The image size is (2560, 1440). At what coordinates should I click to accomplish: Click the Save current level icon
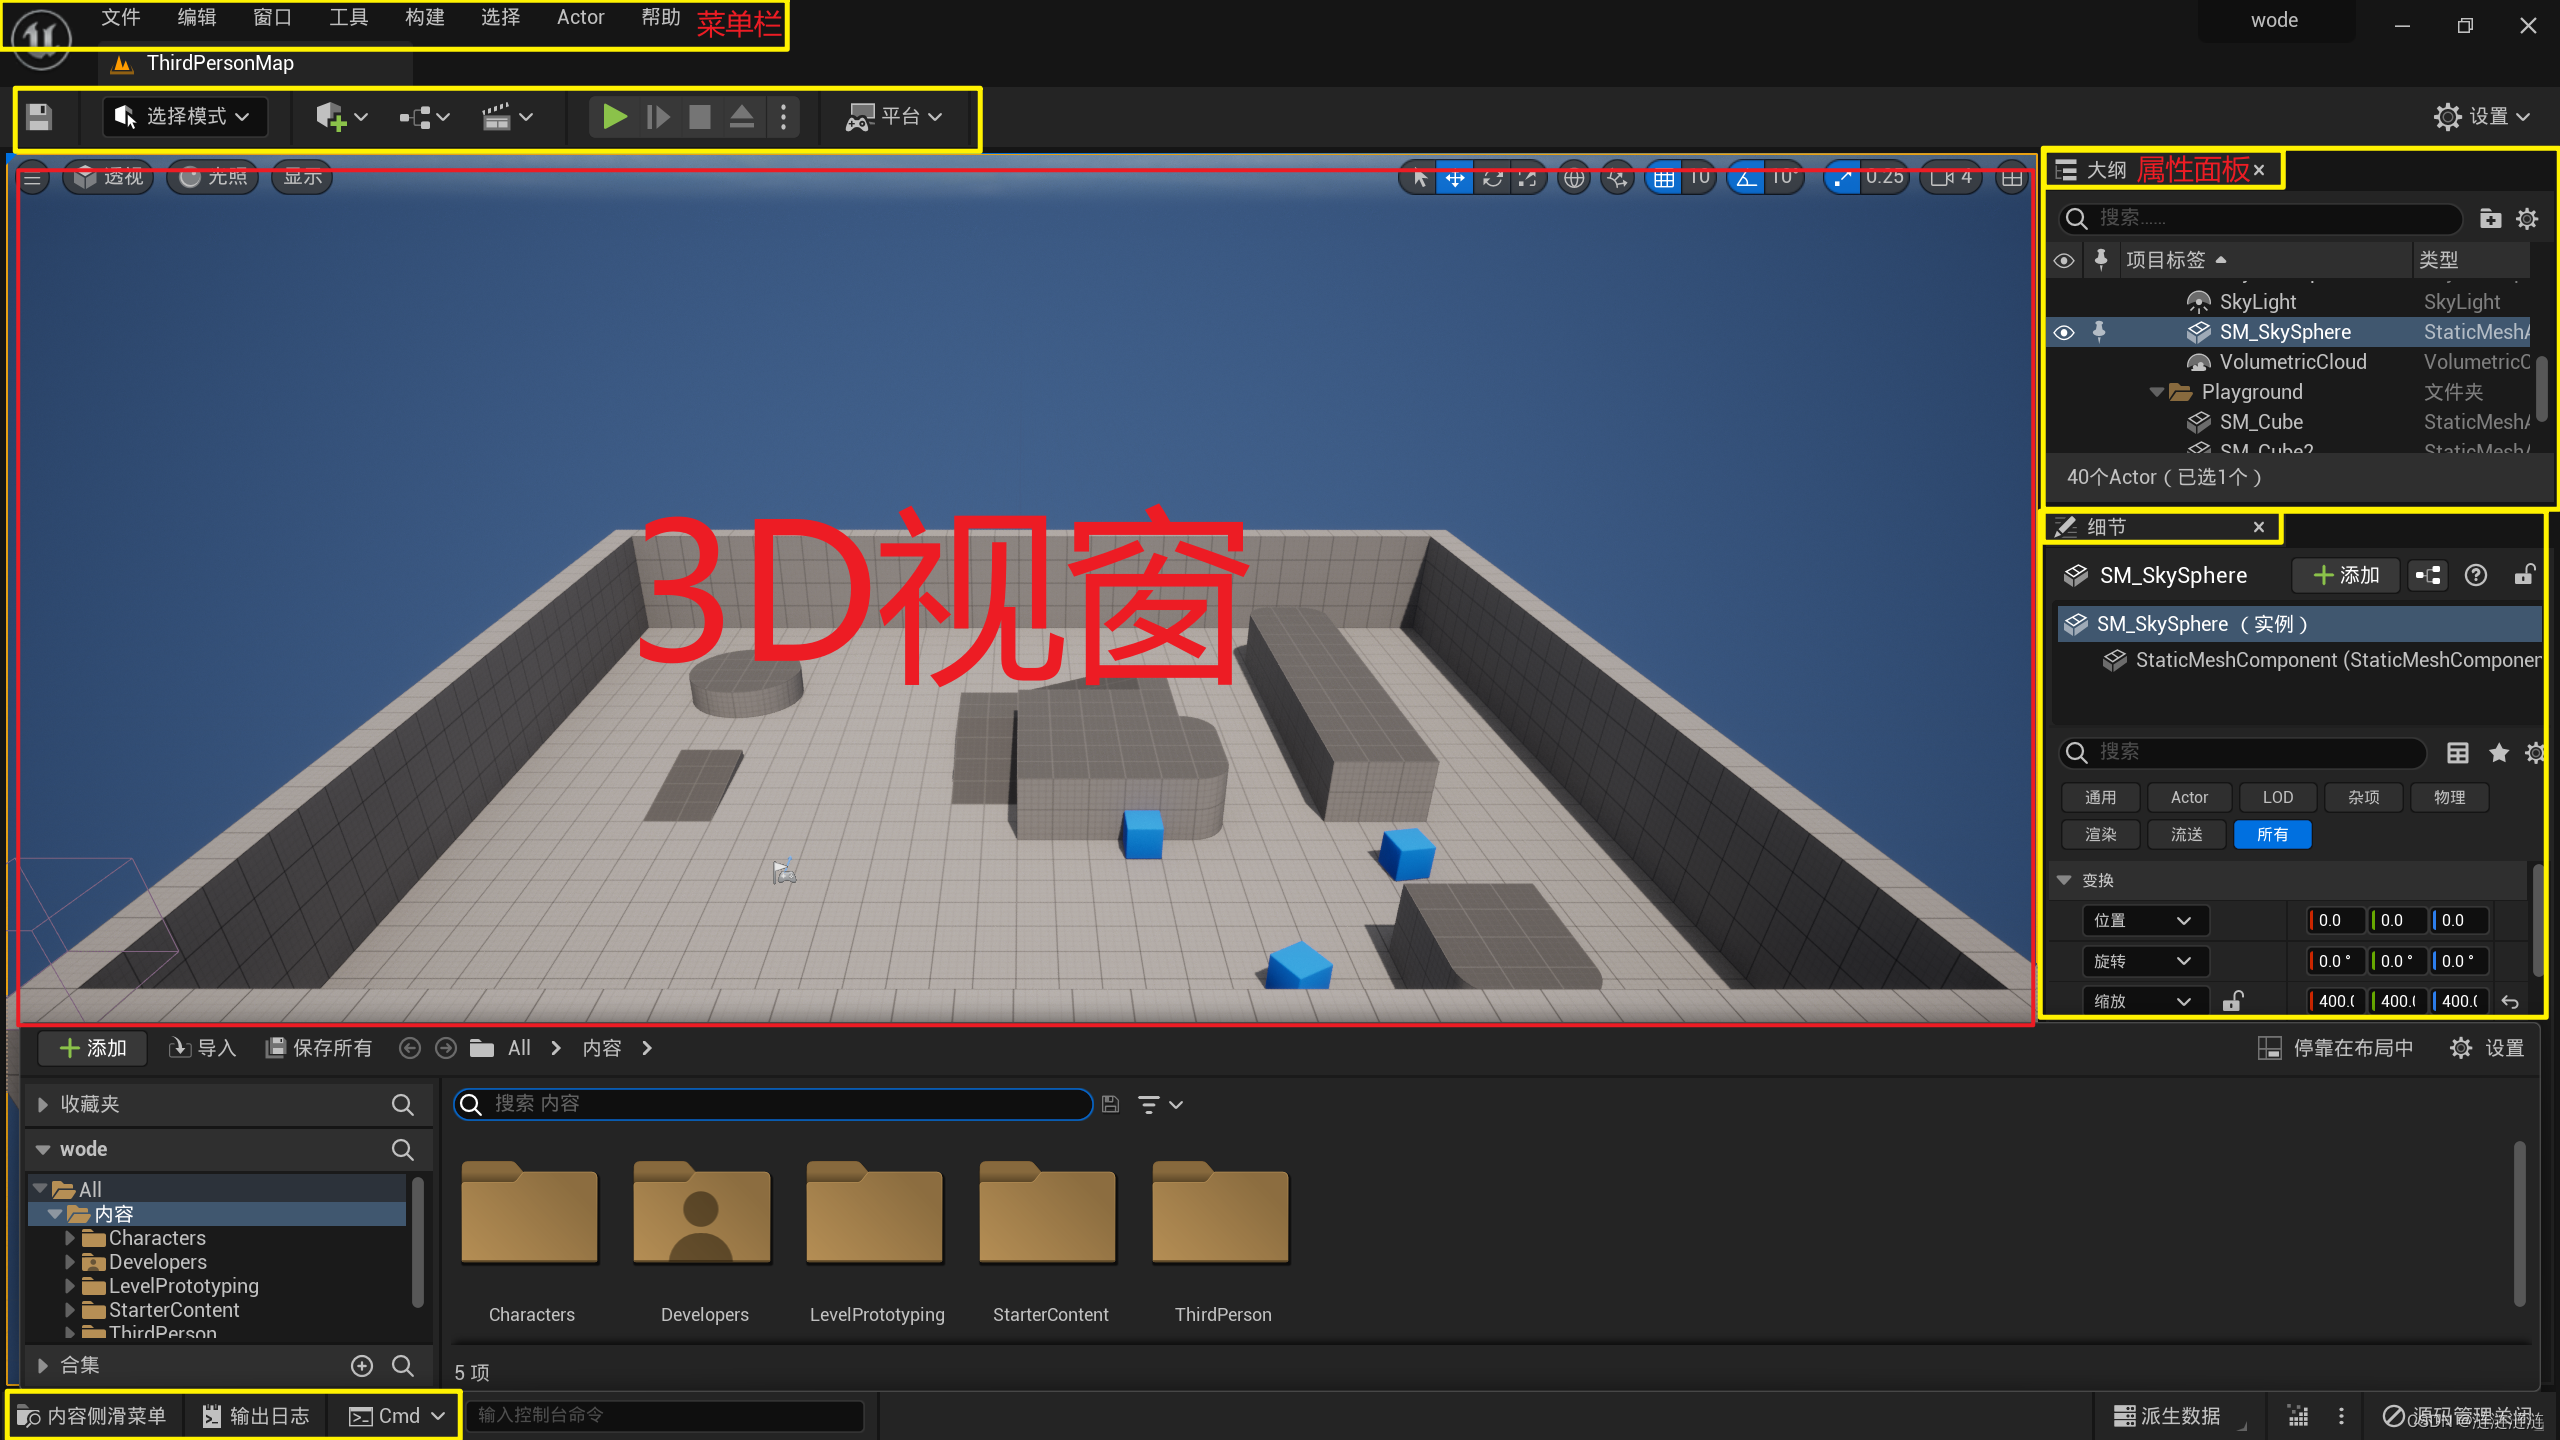[x=39, y=117]
